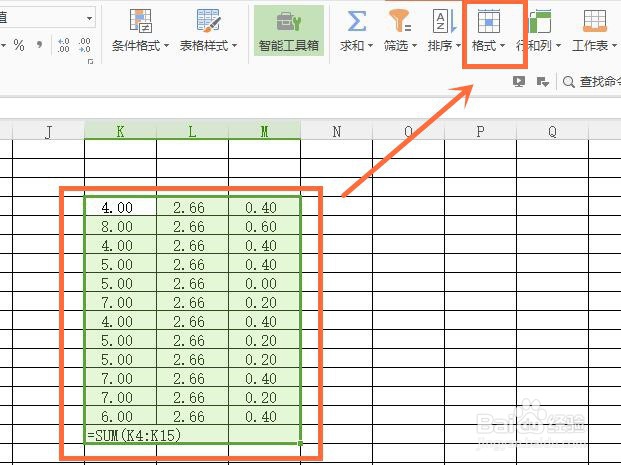Click the Rows and Columns (行和列) icon
Screen dimensions: 621x465
pos(540,21)
